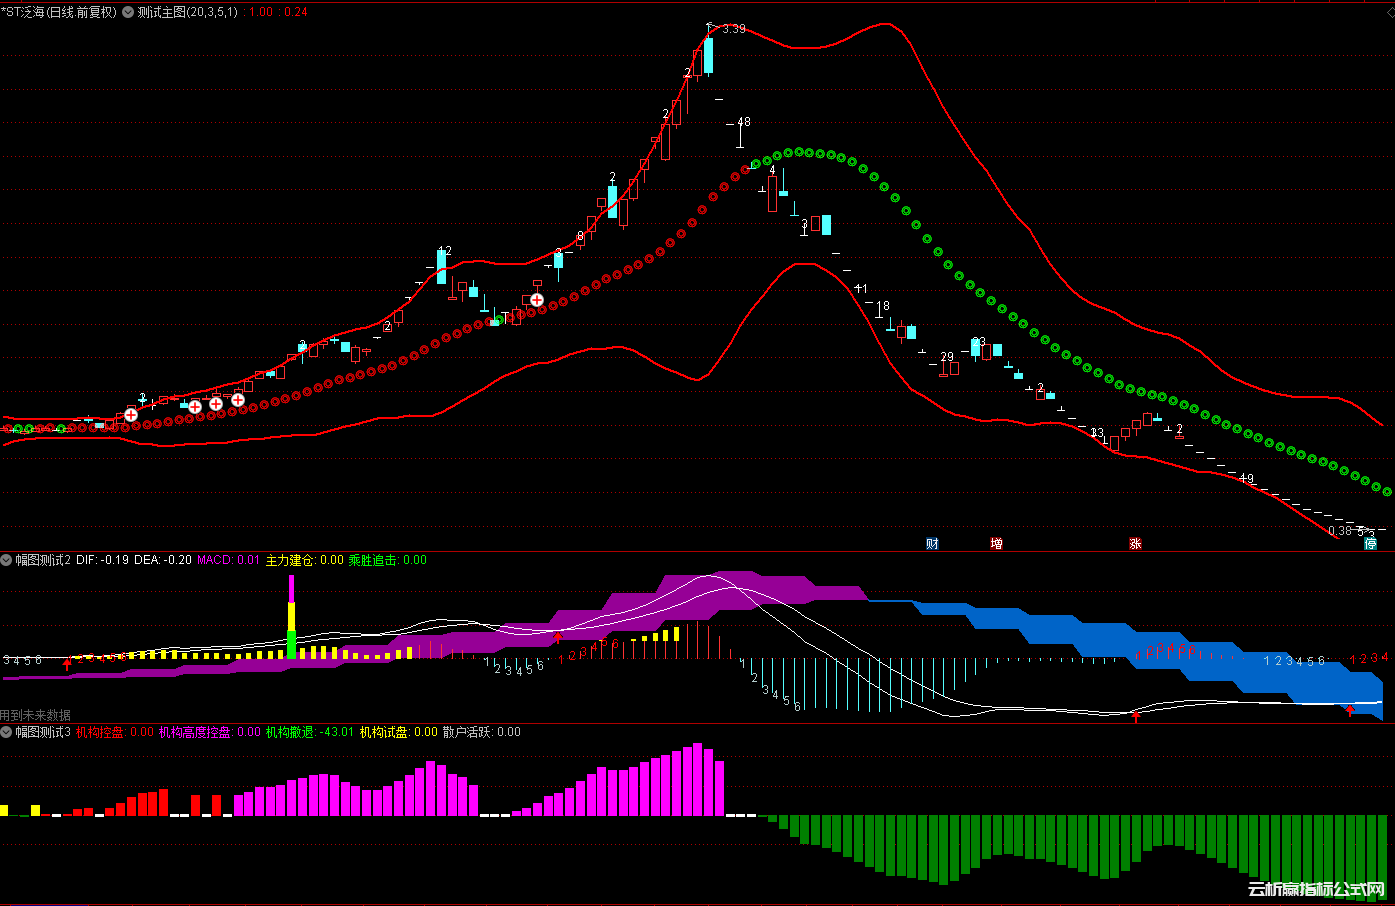This screenshot has height=906, width=1395.
Task: Click the DEA: -0.20 value label
Action: [x=161, y=560]
